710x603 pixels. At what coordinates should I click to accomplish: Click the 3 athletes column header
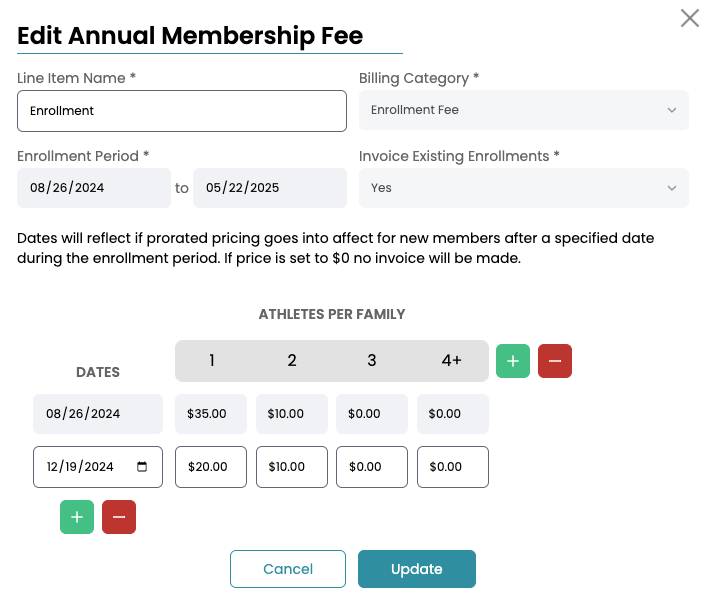click(x=371, y=361)
